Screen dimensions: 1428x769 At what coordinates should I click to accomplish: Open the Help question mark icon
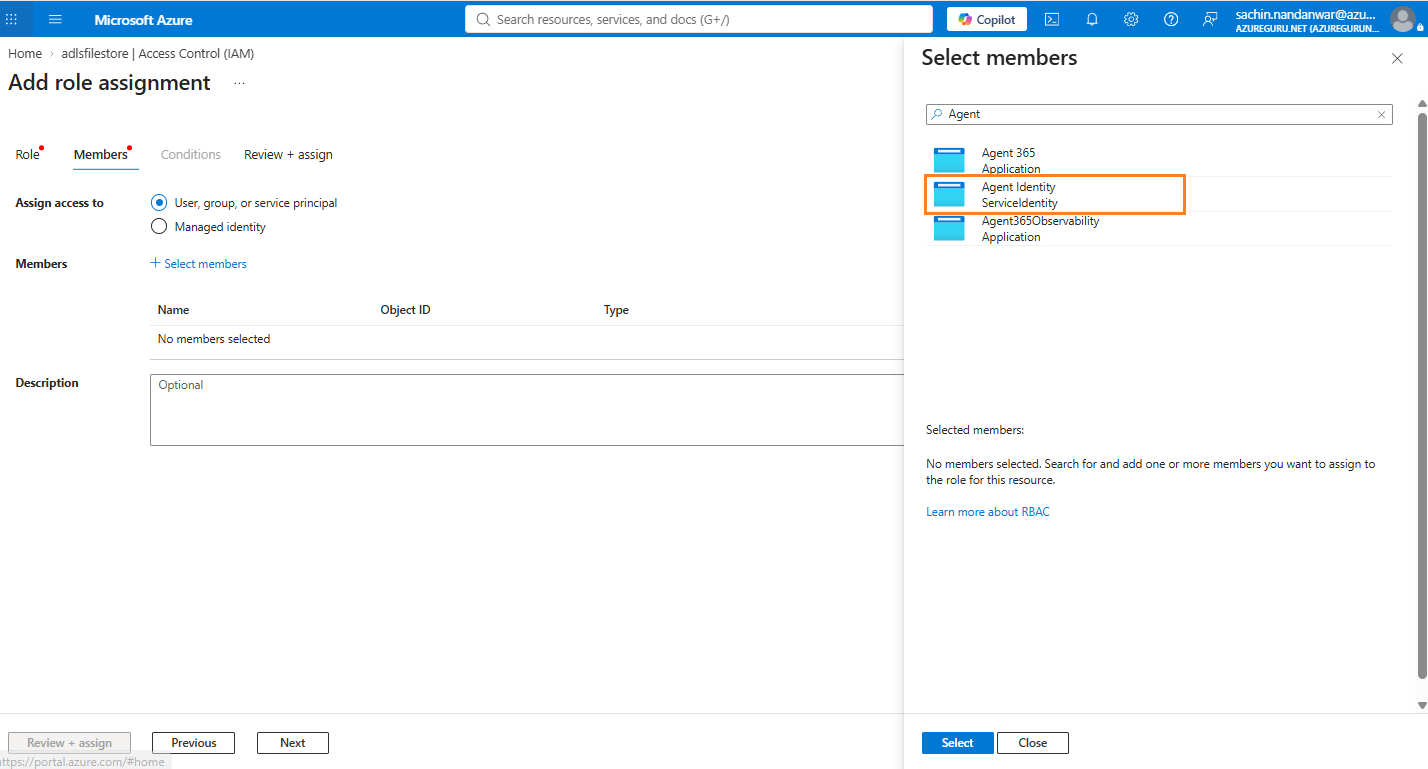[x=1171, y=19]
